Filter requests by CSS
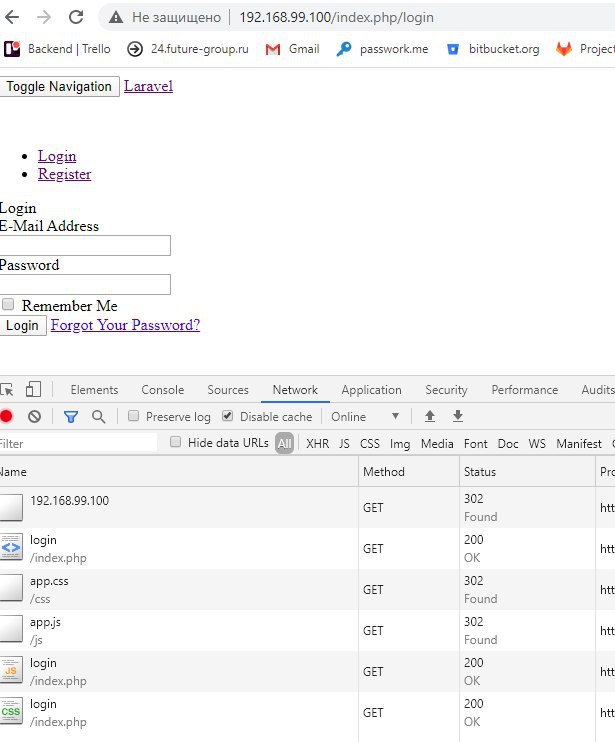Image resolution: width=615 pixels, height=742 pixels. pos(370,444)
